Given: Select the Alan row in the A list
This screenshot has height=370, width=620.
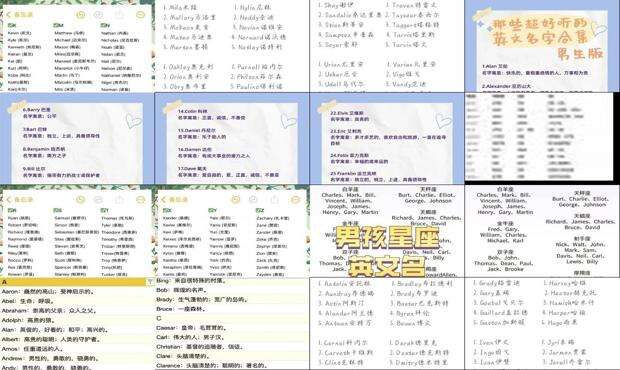Looking at the screenshot, I should tap(77, 330).
